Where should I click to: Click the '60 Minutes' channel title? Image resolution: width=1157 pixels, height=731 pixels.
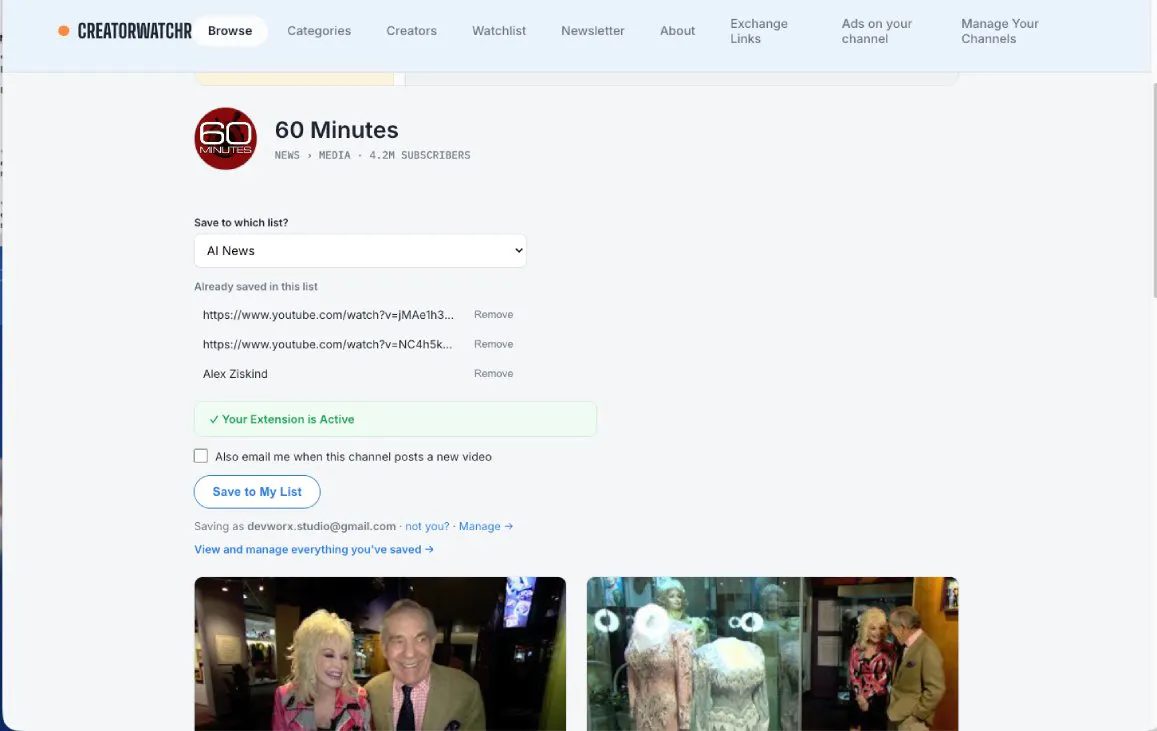pos(336,130)
